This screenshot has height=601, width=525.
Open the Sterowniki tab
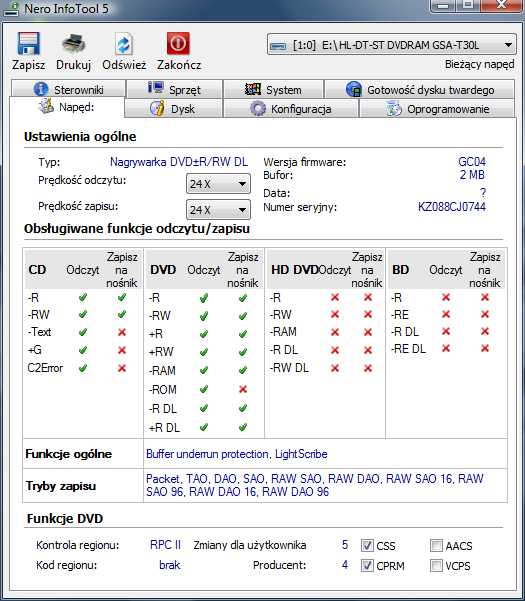(69, 89)
